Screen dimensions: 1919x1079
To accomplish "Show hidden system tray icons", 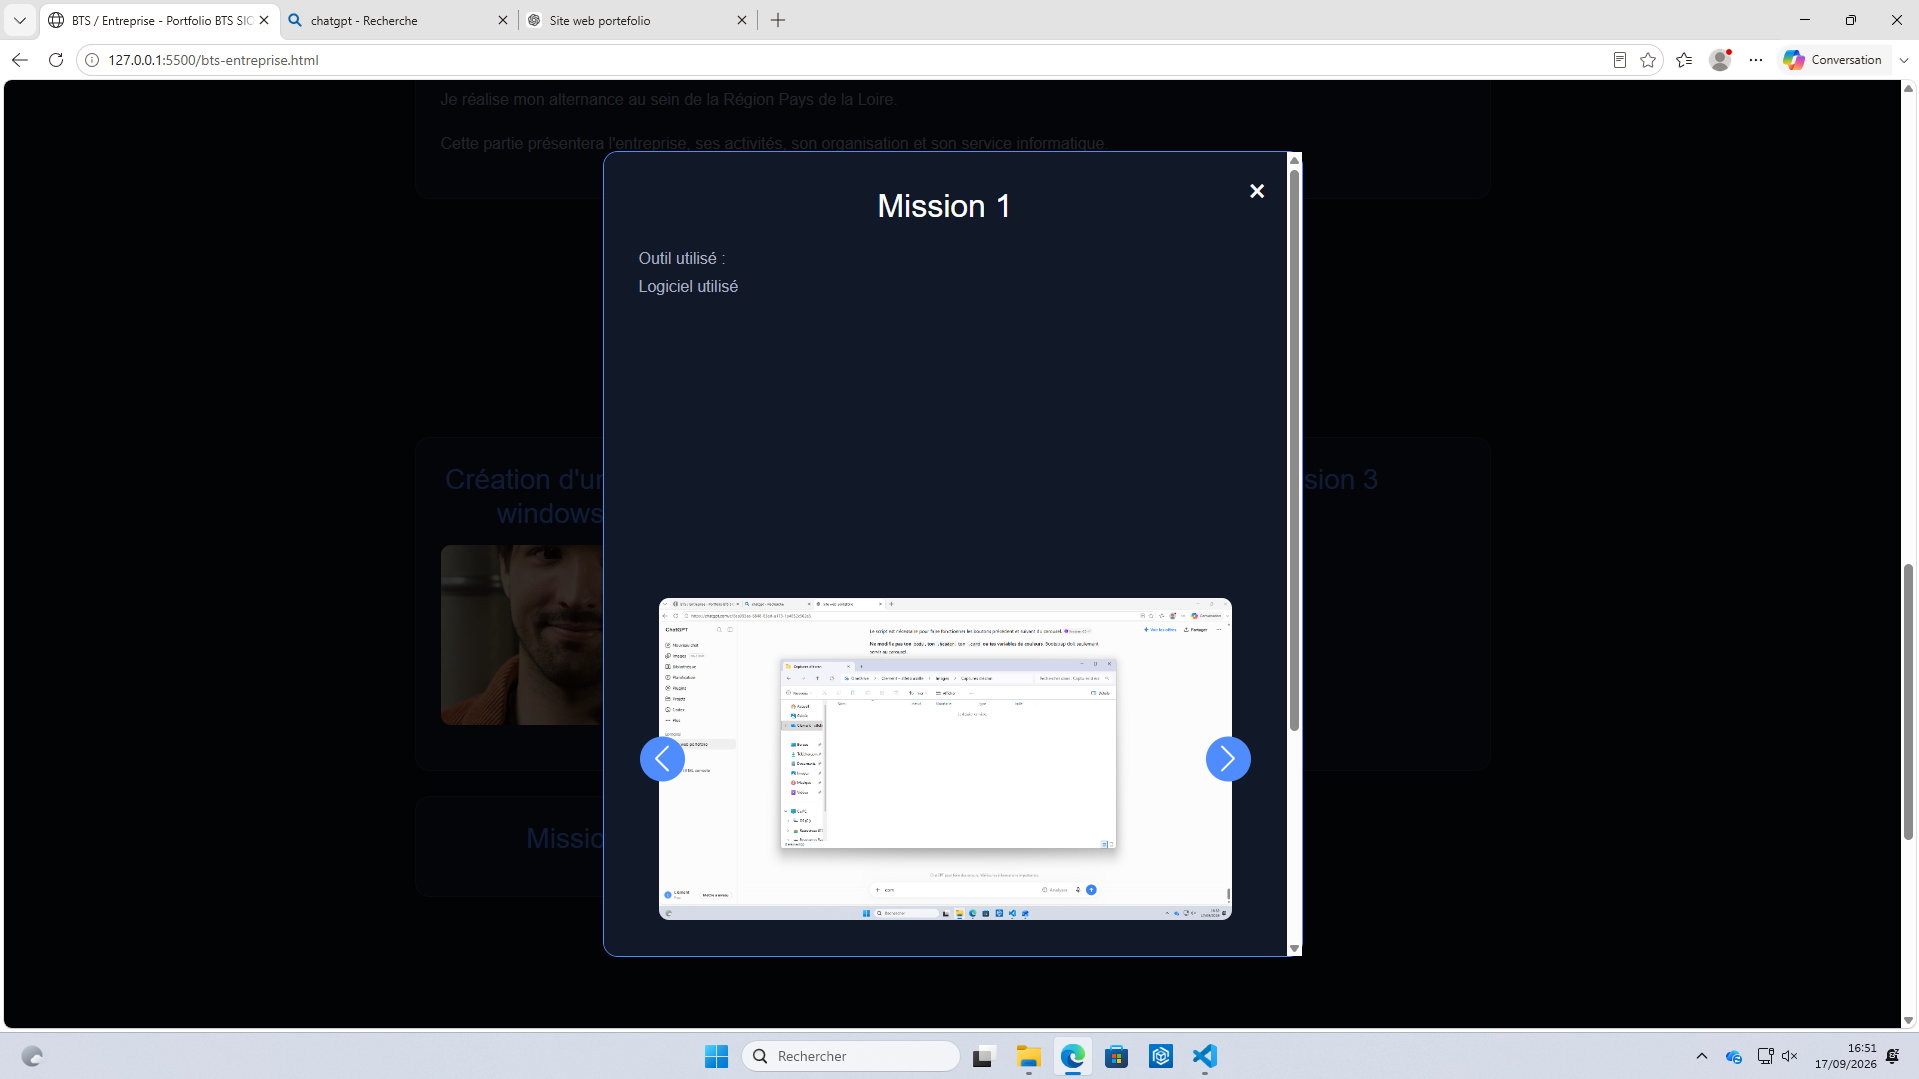I will point(1702,1056).
